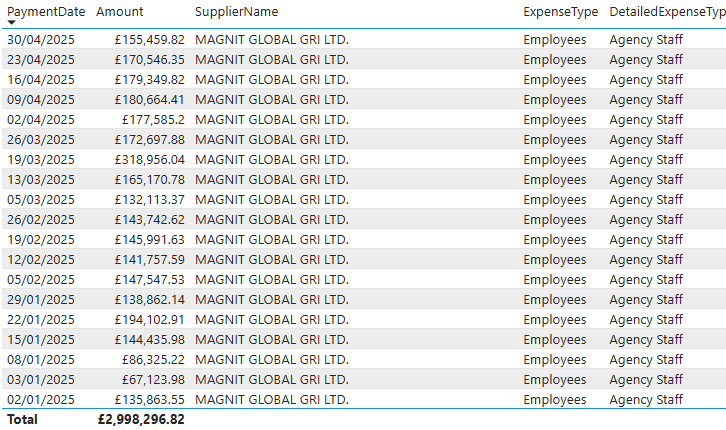Select the 22/01/2025 payment date cell
Image resolution: width=726 pixels, height=430 pixels.
(x=41, y=320)
